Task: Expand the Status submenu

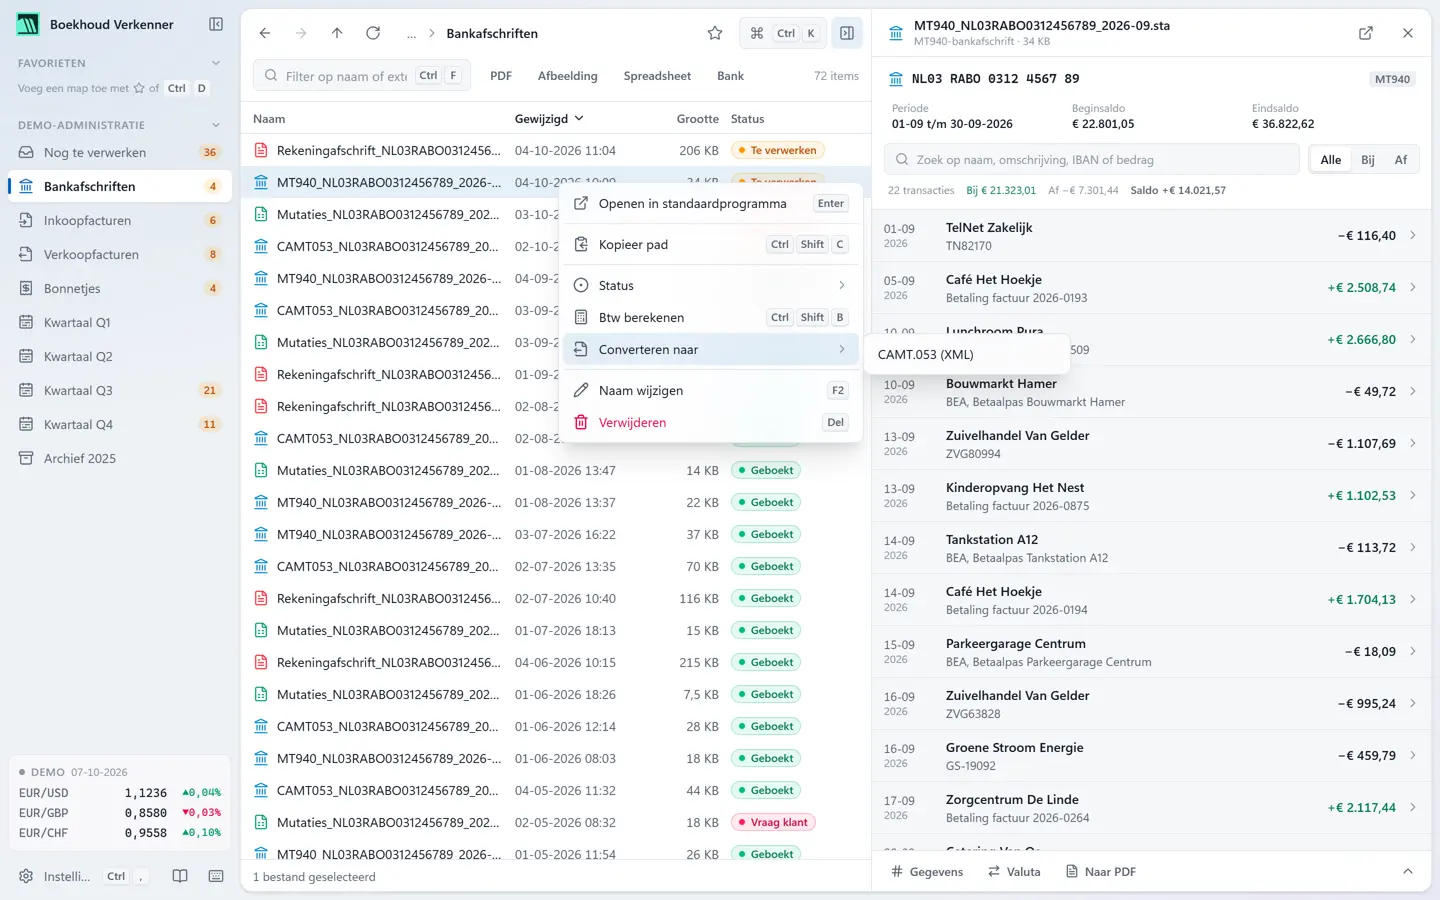Action: pos(711,285)
